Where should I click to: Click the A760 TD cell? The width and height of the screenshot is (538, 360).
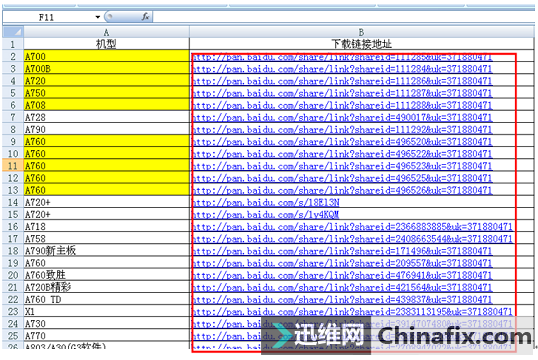[106, 300]
